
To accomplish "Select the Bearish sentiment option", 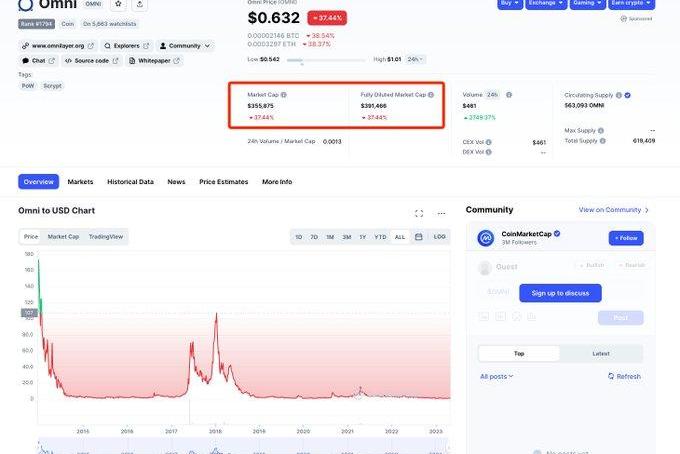I will tap(631, 265).
